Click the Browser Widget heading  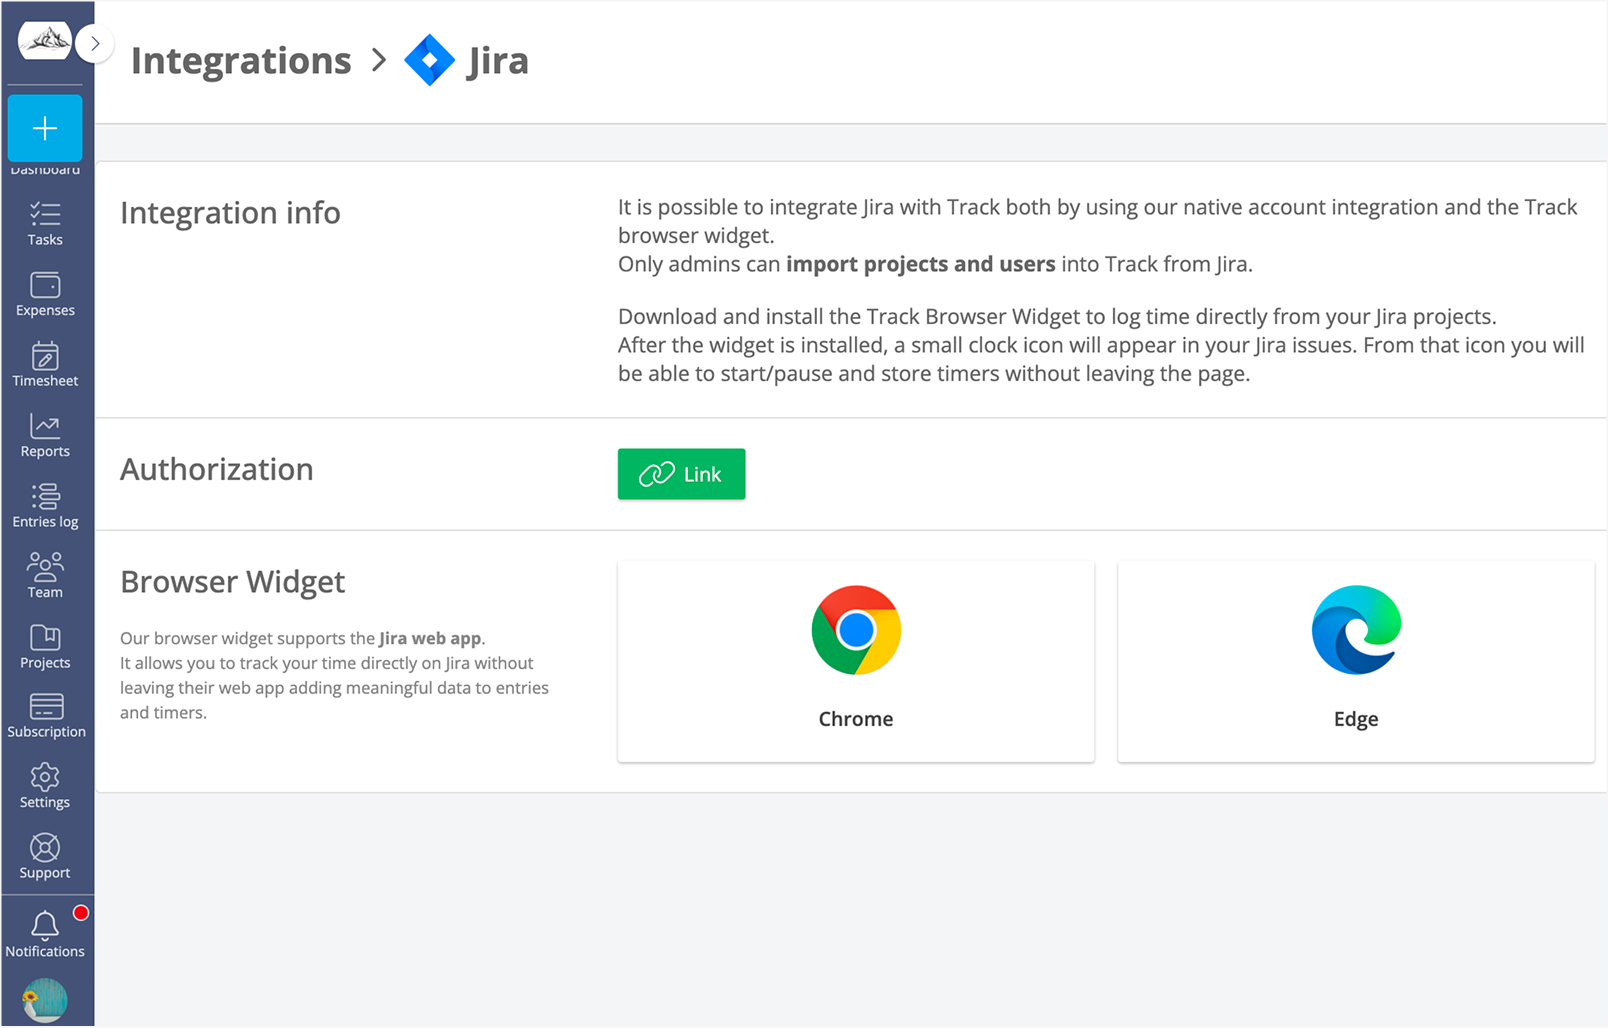click(233, 582)
